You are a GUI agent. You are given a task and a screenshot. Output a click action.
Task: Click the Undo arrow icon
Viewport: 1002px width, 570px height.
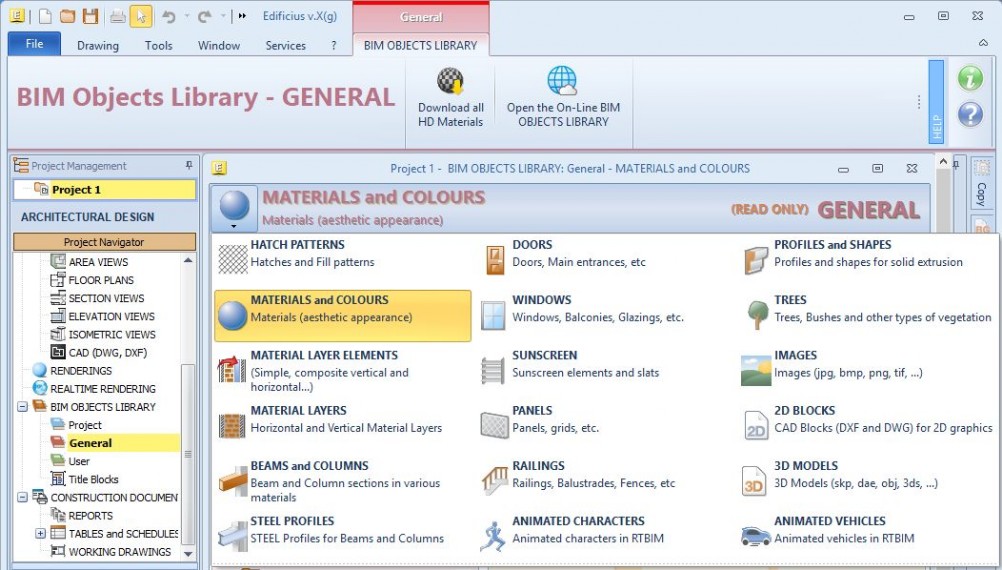click(x=169, y=16)
